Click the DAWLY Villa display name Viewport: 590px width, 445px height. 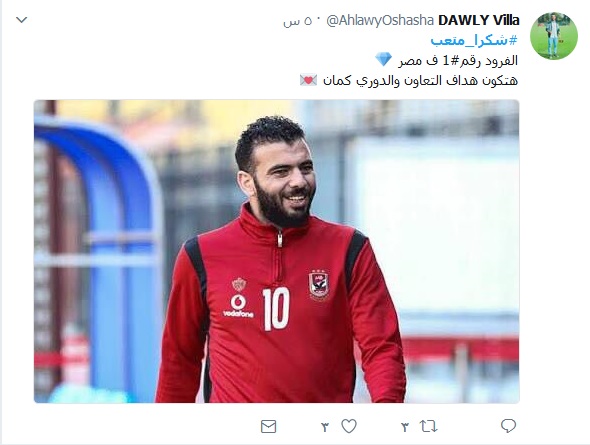479,20
